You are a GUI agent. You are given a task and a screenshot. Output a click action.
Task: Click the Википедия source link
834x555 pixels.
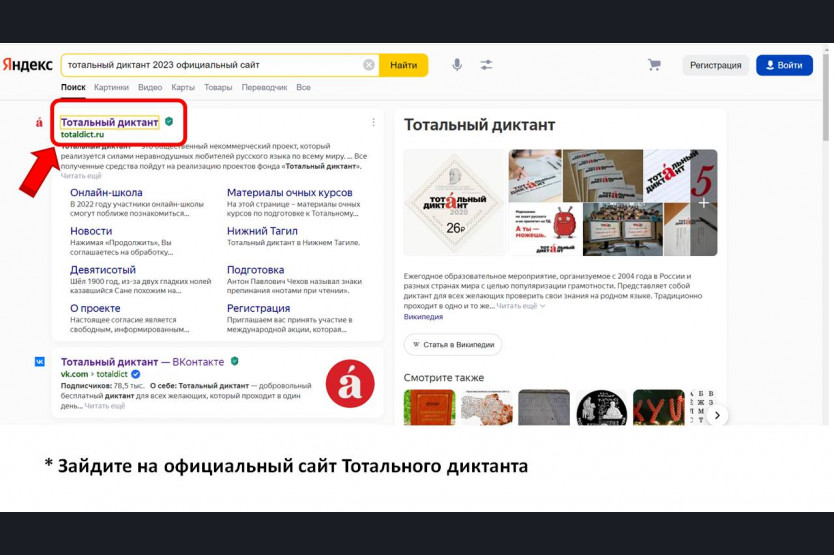click(423, 317)
